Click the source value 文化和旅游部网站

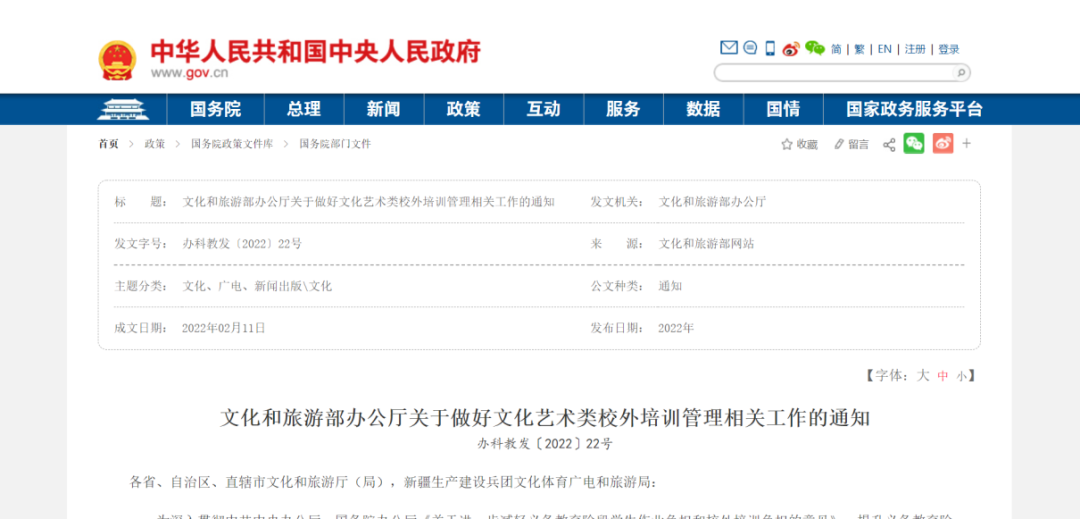tap(706, 244)
